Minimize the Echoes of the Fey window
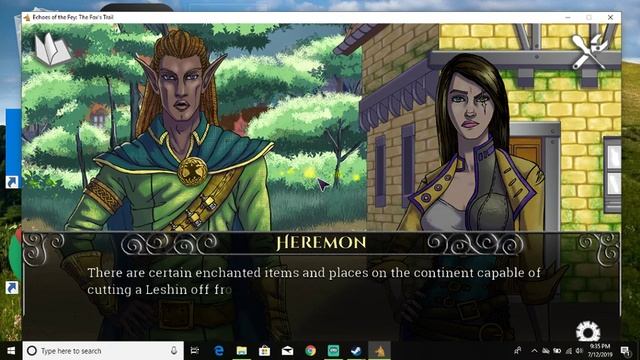 568,17
